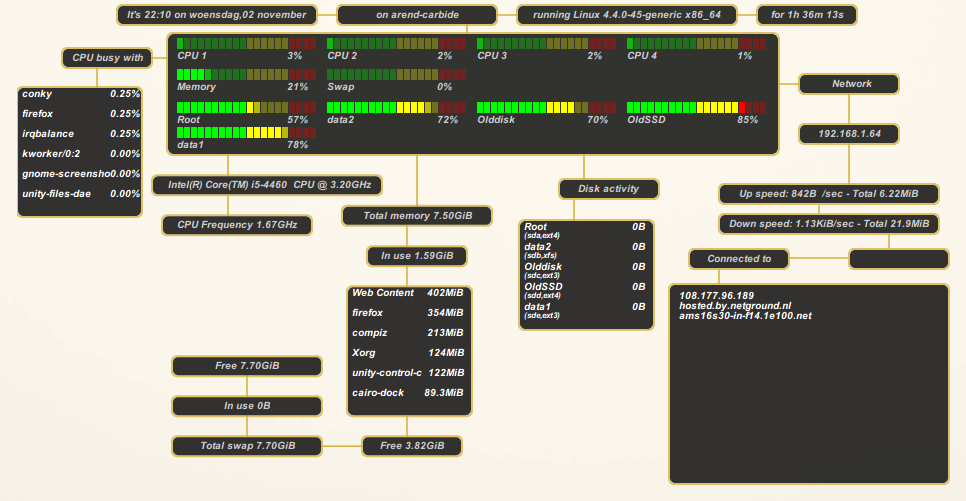The width and height of the screenshot is (966, 501).
Task: Click the OldSSD usage bar
Action: [696, 107]
